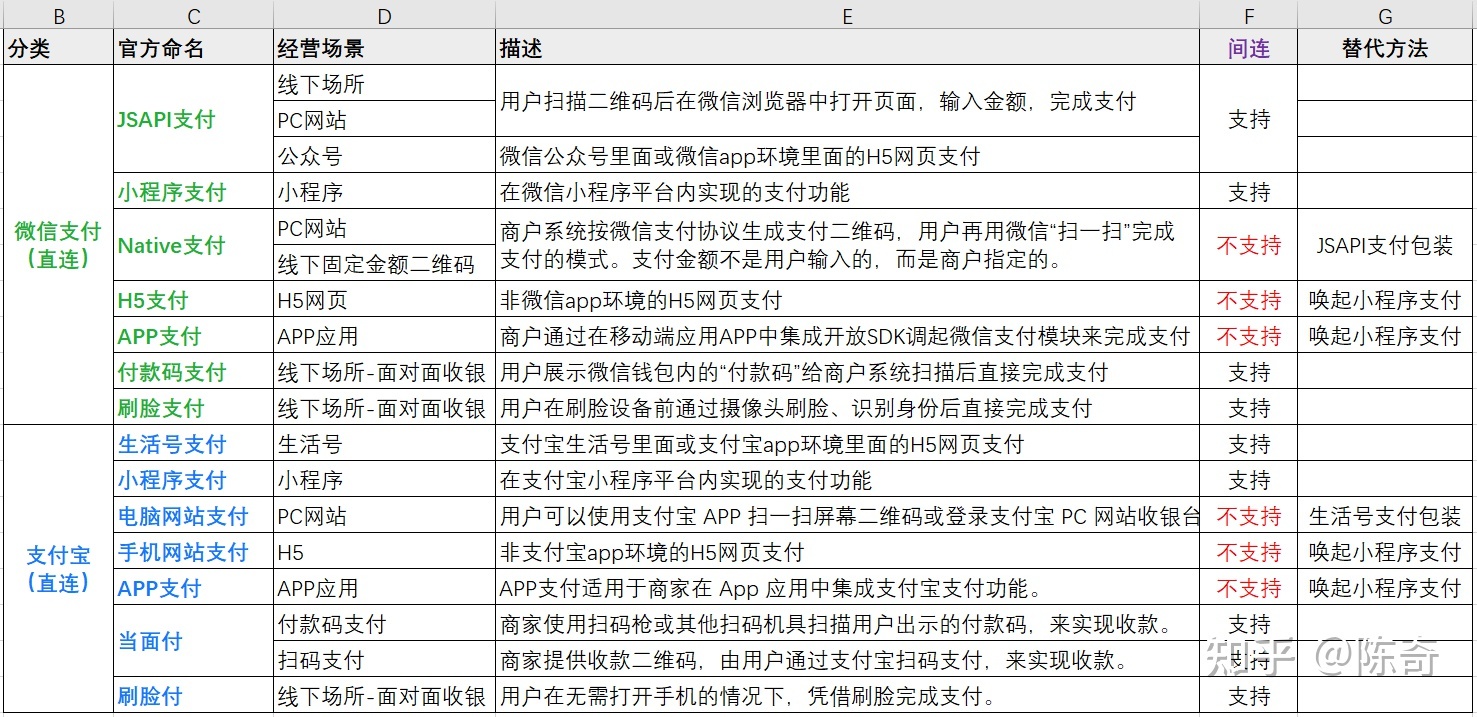Viewport: 1477px width, 717px height.
Task: Select description 非支付宝app环境的H5网页支付
Action: point(847,552)
